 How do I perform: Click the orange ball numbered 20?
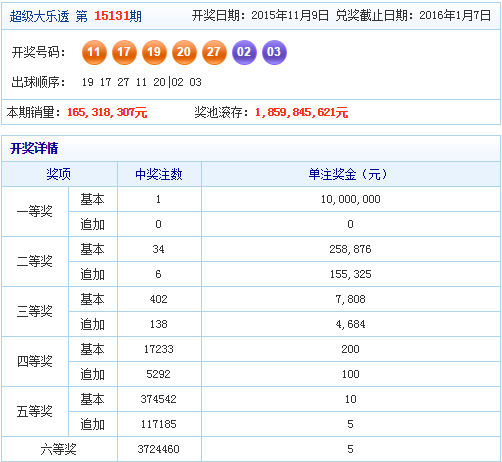pos(184,52)
